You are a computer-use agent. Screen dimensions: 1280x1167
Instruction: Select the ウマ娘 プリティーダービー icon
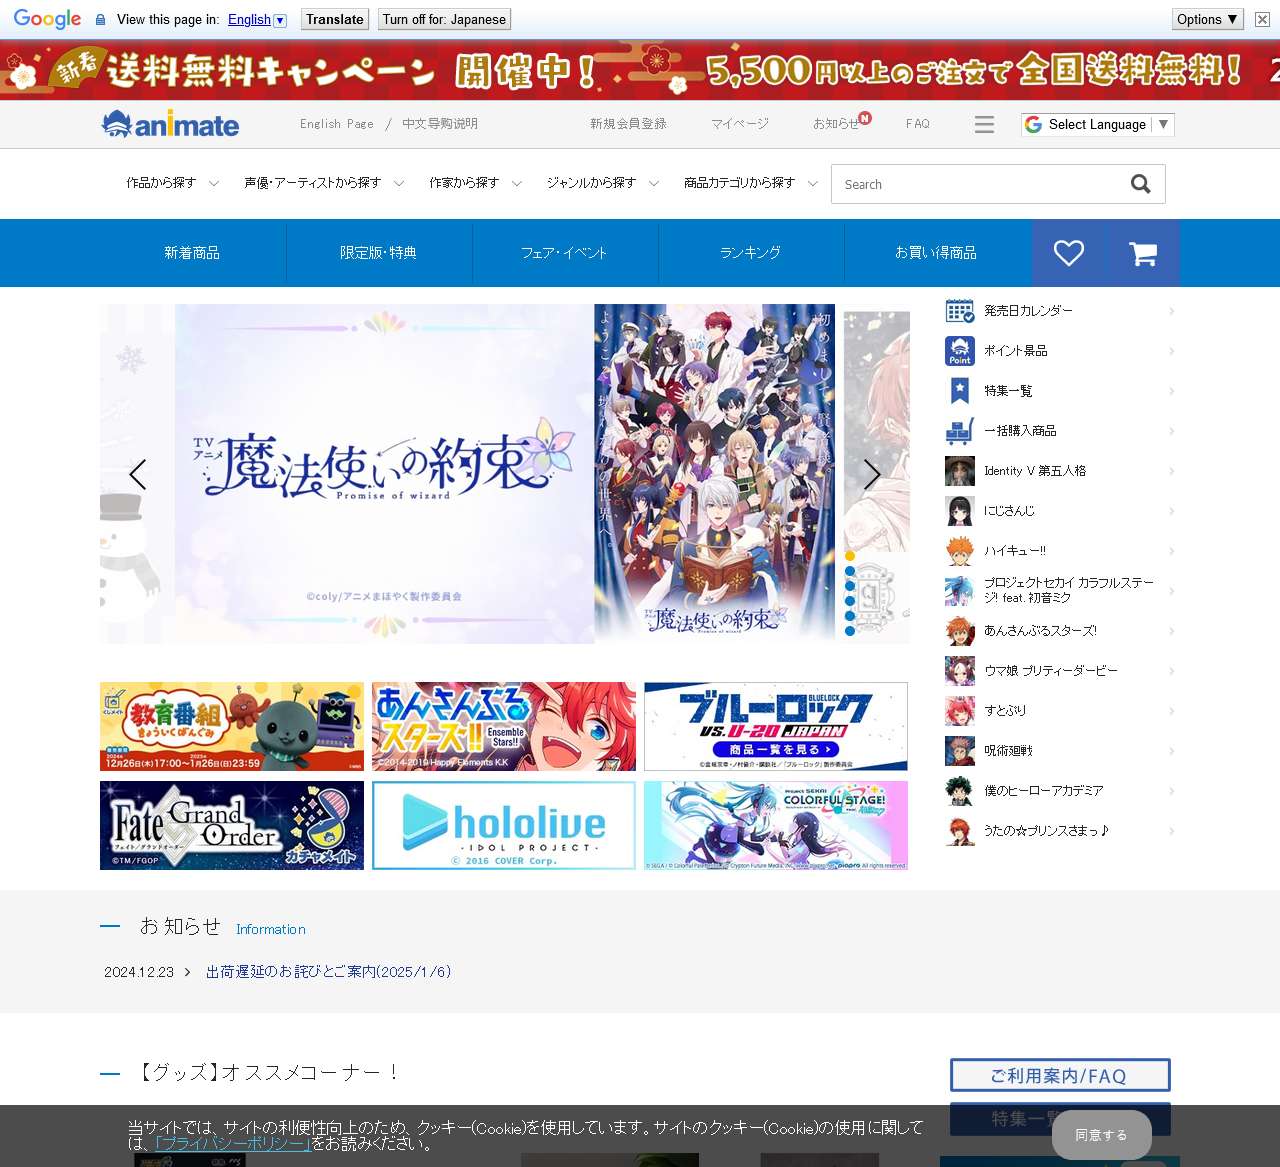pos(960,671)
